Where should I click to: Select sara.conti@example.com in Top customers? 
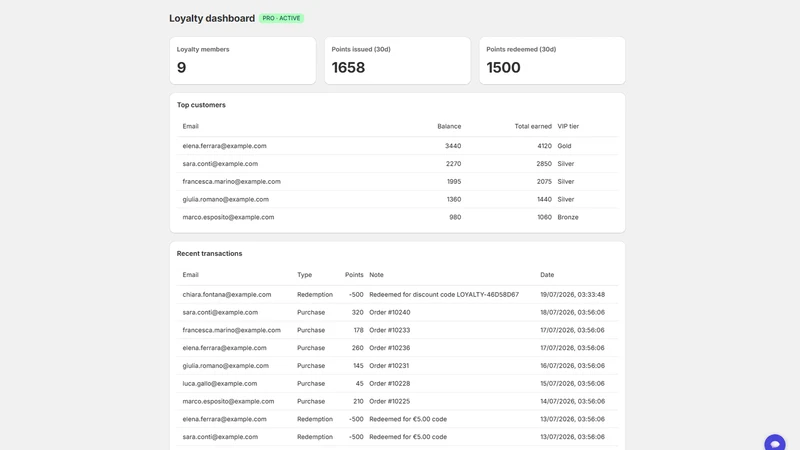point(220,164)
